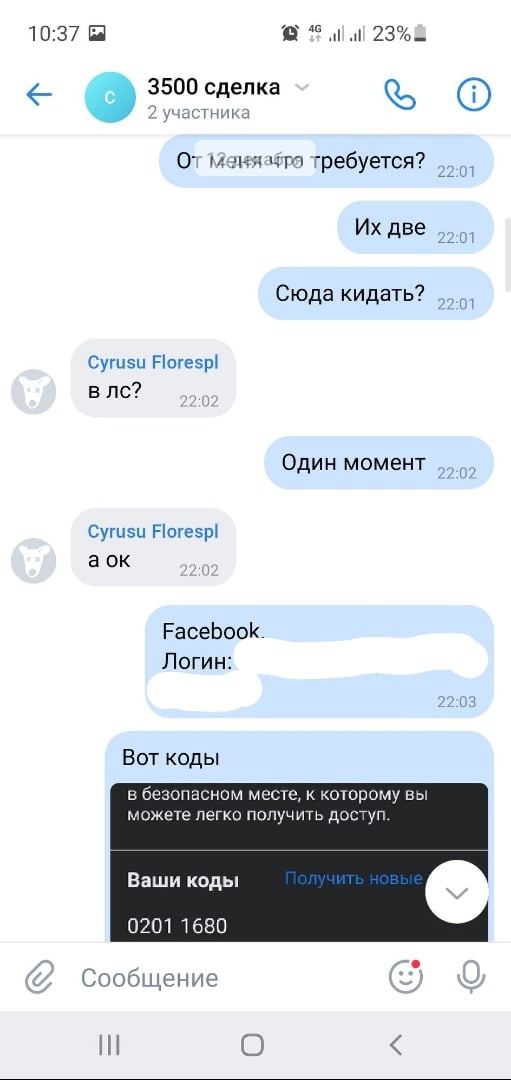
Task: Open recent apps from the navigation bar
Action: click(x=110, y=1045)
